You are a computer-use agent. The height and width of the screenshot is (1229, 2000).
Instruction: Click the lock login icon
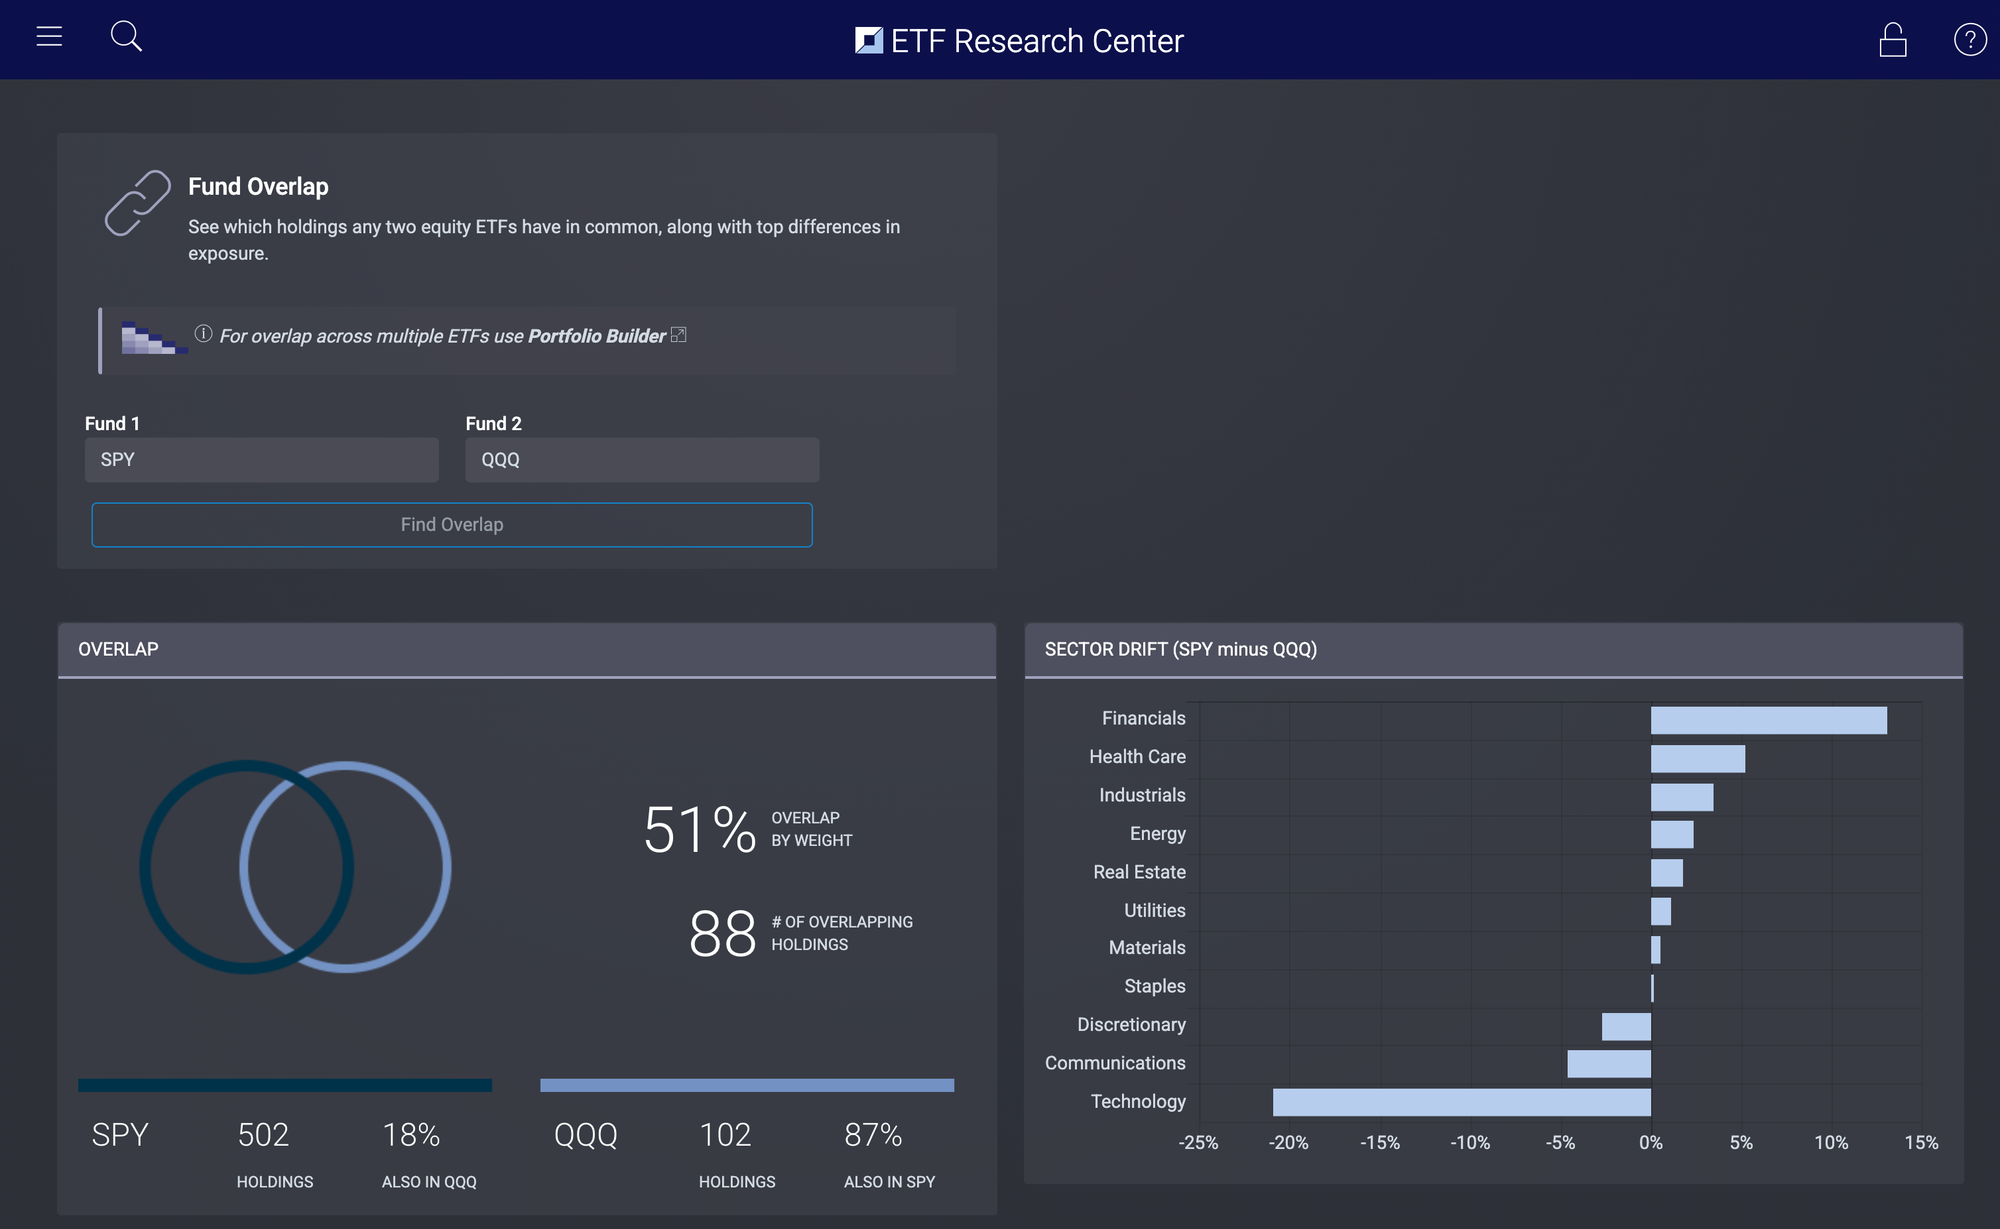point(1892,40)
